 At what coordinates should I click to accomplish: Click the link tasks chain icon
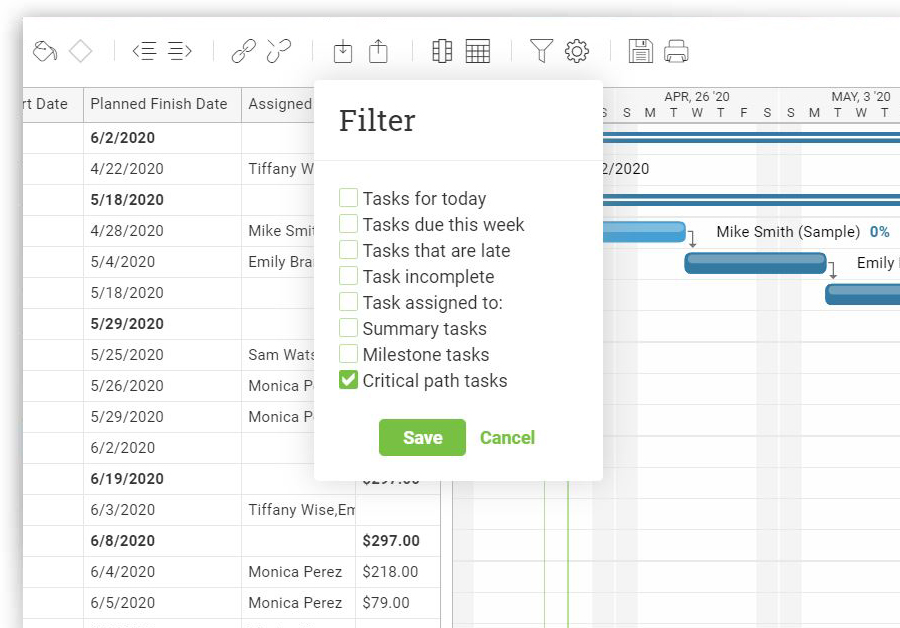(244, 51)
